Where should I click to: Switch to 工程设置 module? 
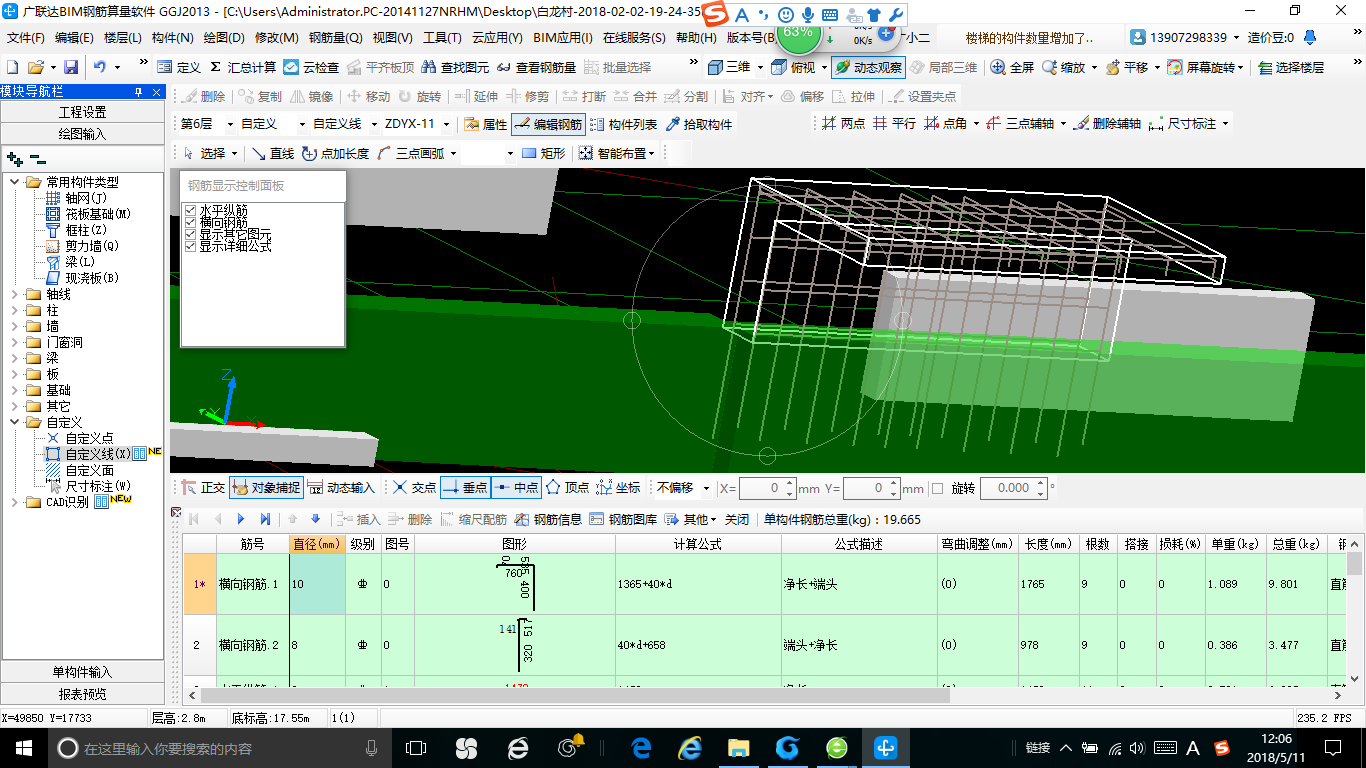tap(82, 112)
